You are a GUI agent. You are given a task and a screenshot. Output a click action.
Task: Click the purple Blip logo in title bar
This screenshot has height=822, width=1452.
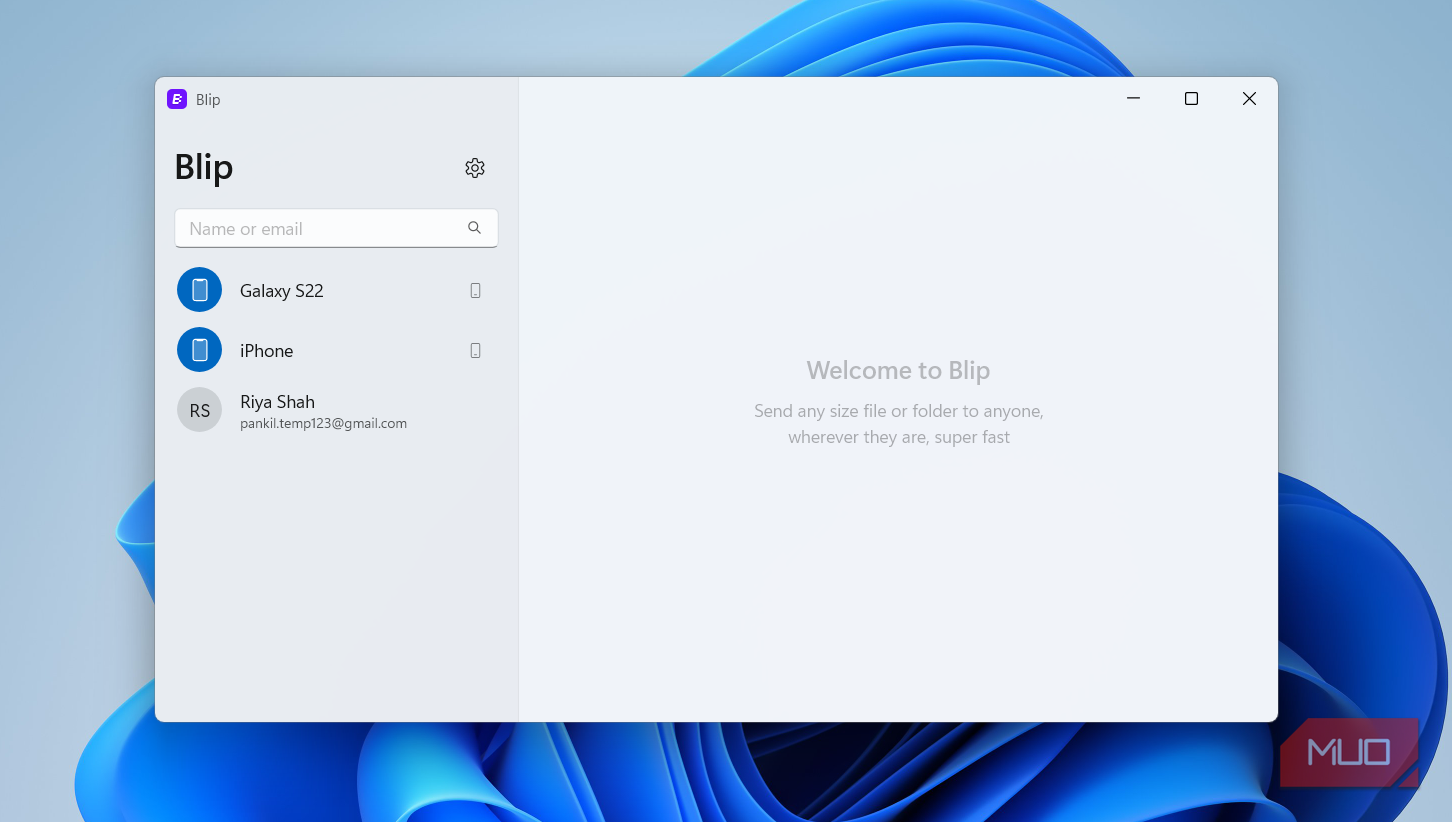click(x=177, y=99)
